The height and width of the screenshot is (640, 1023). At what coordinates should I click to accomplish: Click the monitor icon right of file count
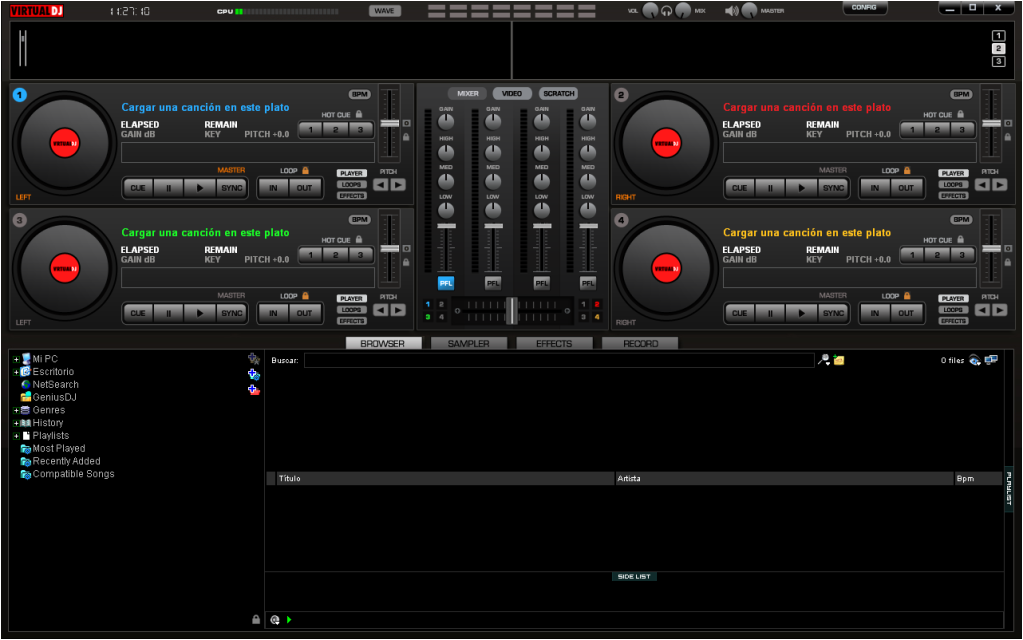point(991,360)
